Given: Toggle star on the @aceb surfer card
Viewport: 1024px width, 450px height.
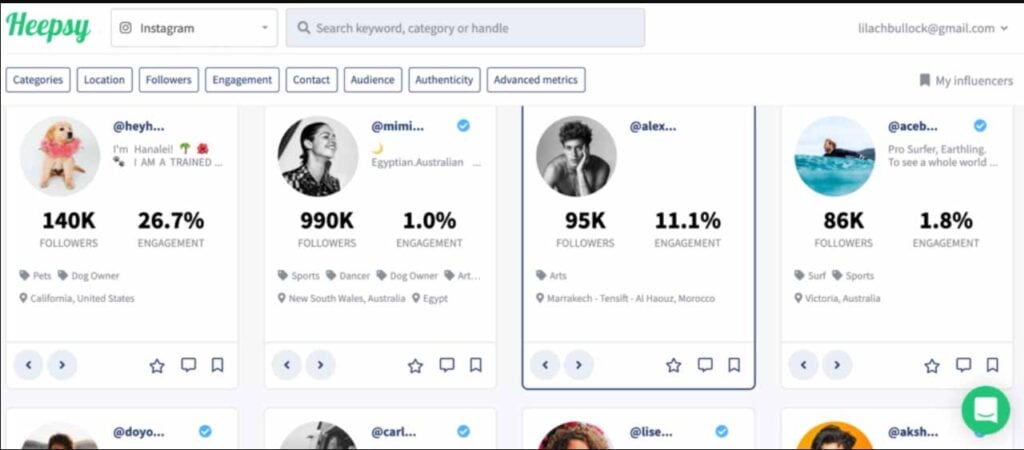Looking at the screenshot, I should pyautogui.click(x=932, y=366).
